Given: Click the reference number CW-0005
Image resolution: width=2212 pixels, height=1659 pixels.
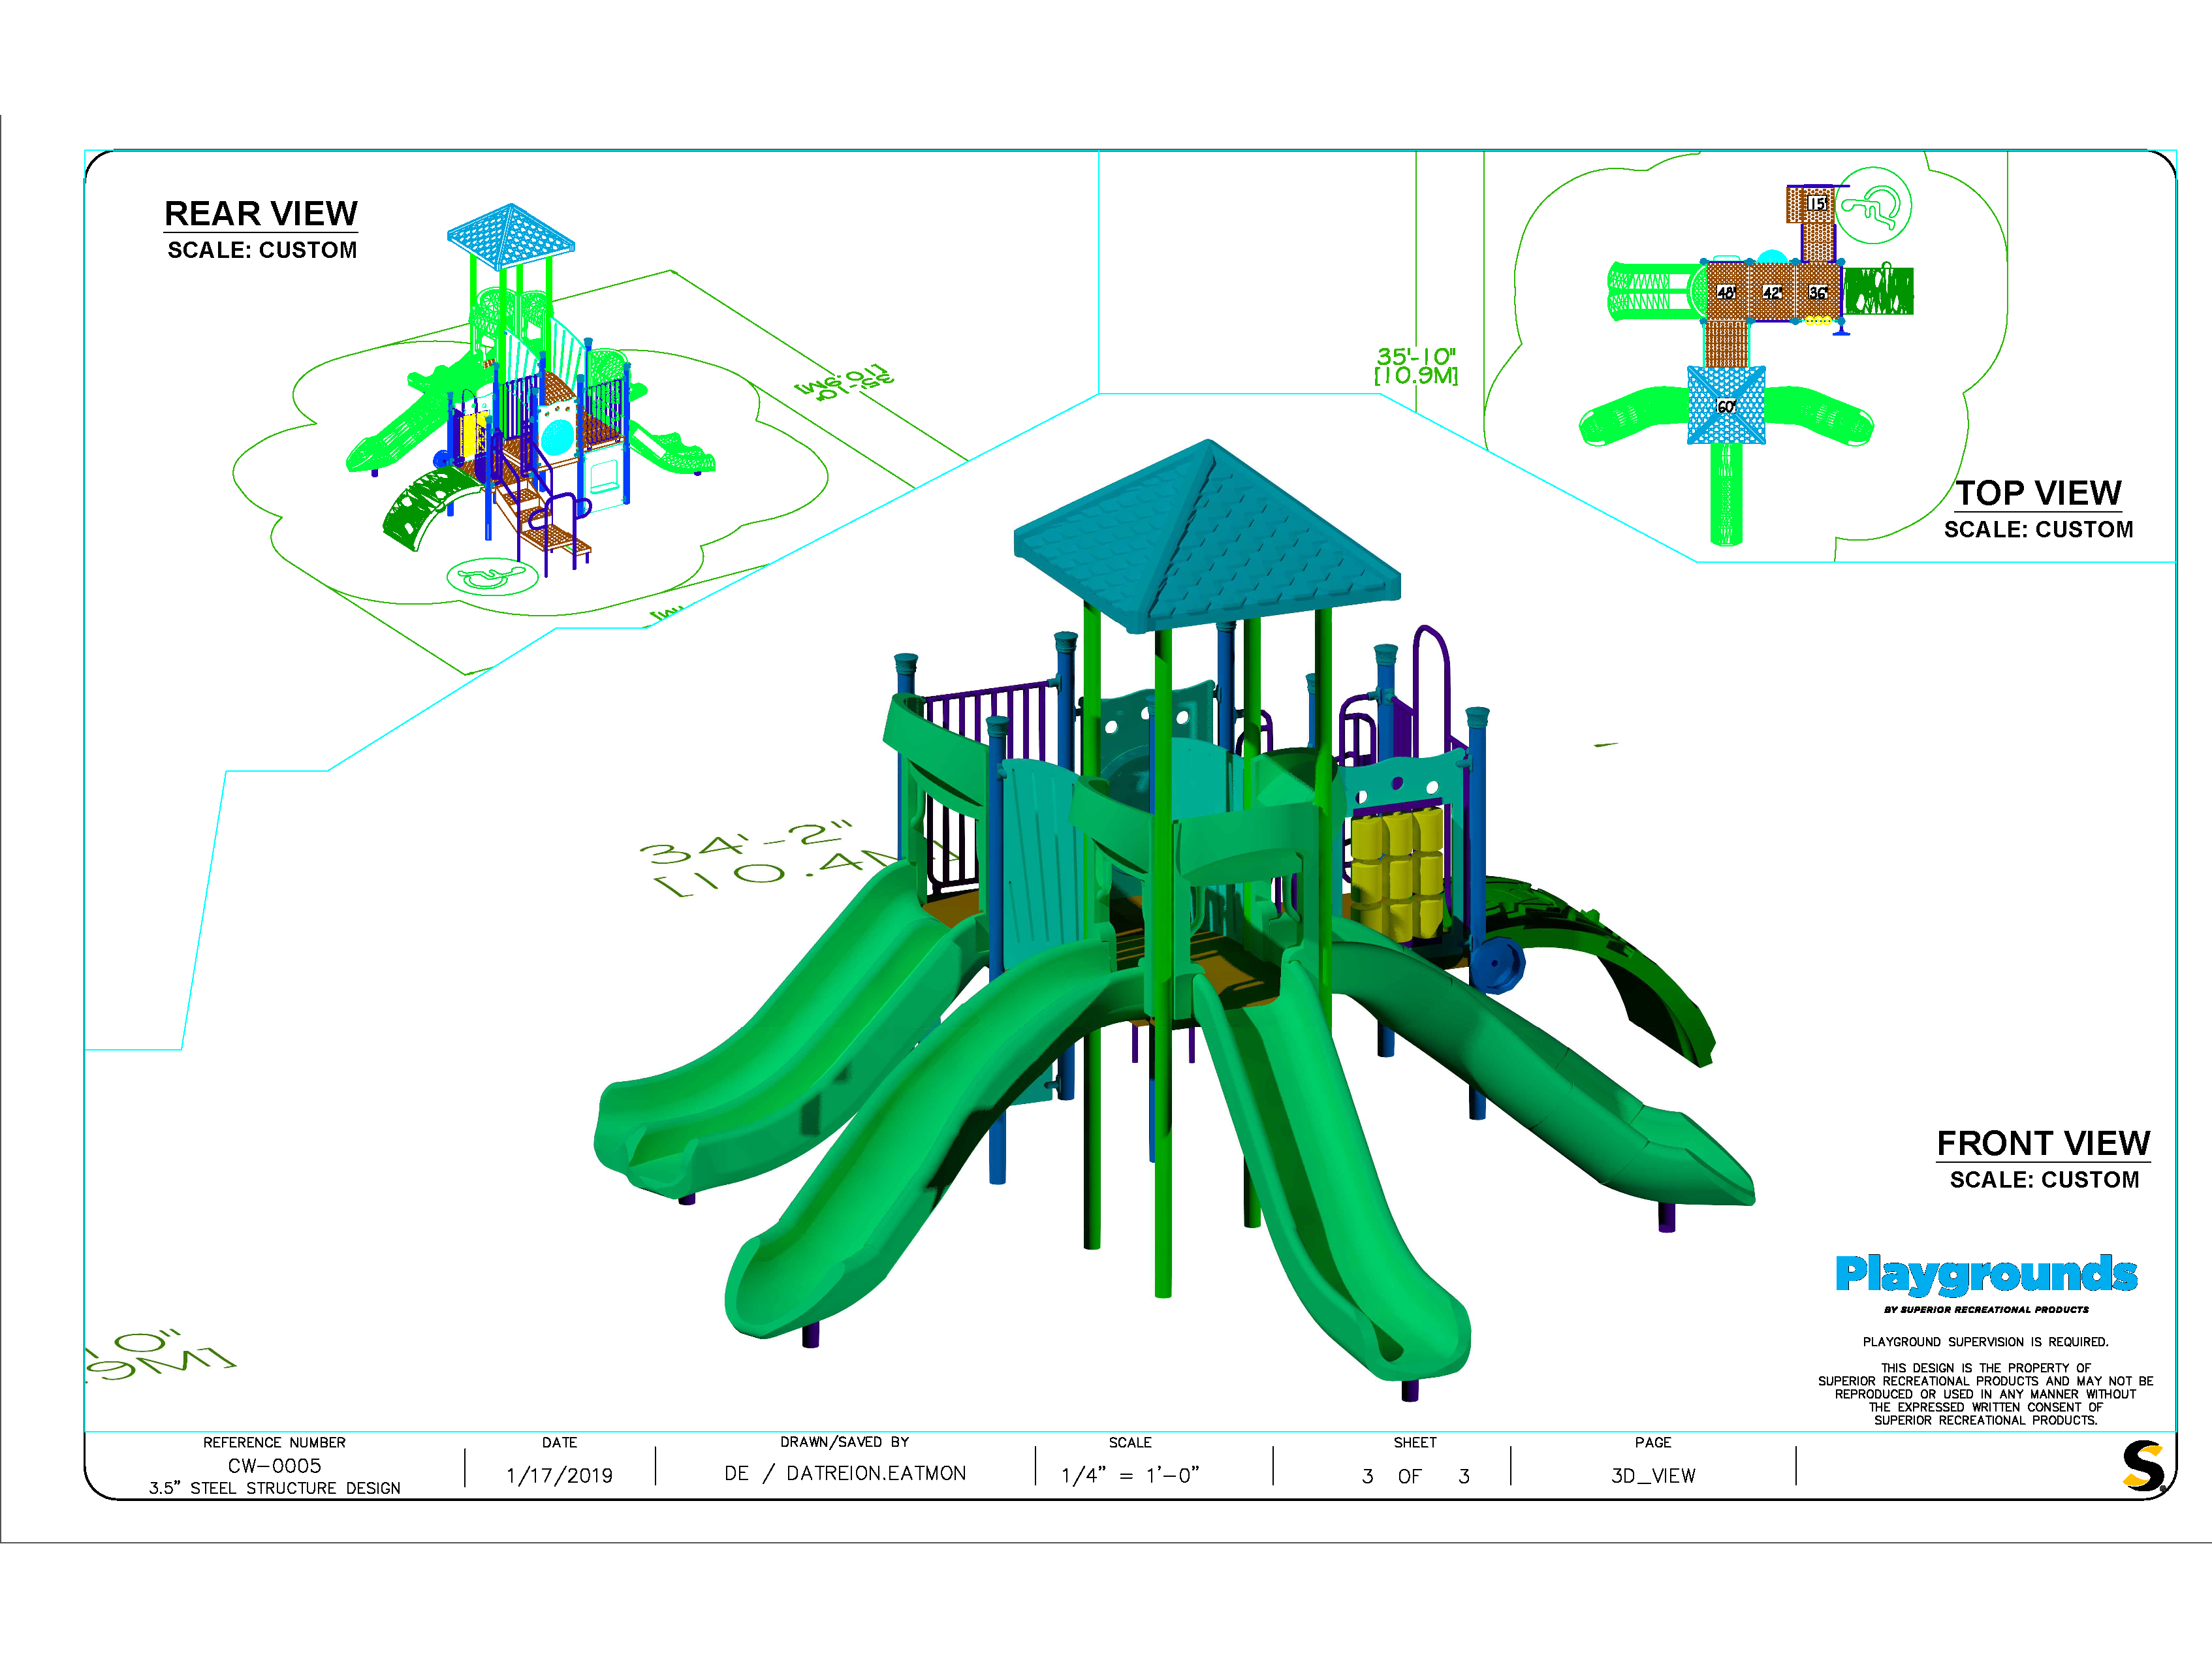Looking at the screenshot, I should click(274, 1466).
